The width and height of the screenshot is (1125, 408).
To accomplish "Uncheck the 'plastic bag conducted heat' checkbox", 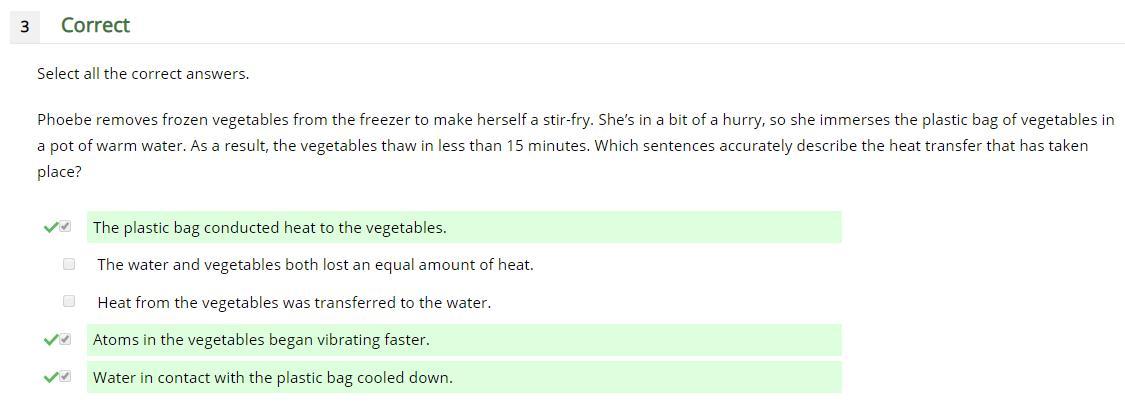I will click(66, 227).
